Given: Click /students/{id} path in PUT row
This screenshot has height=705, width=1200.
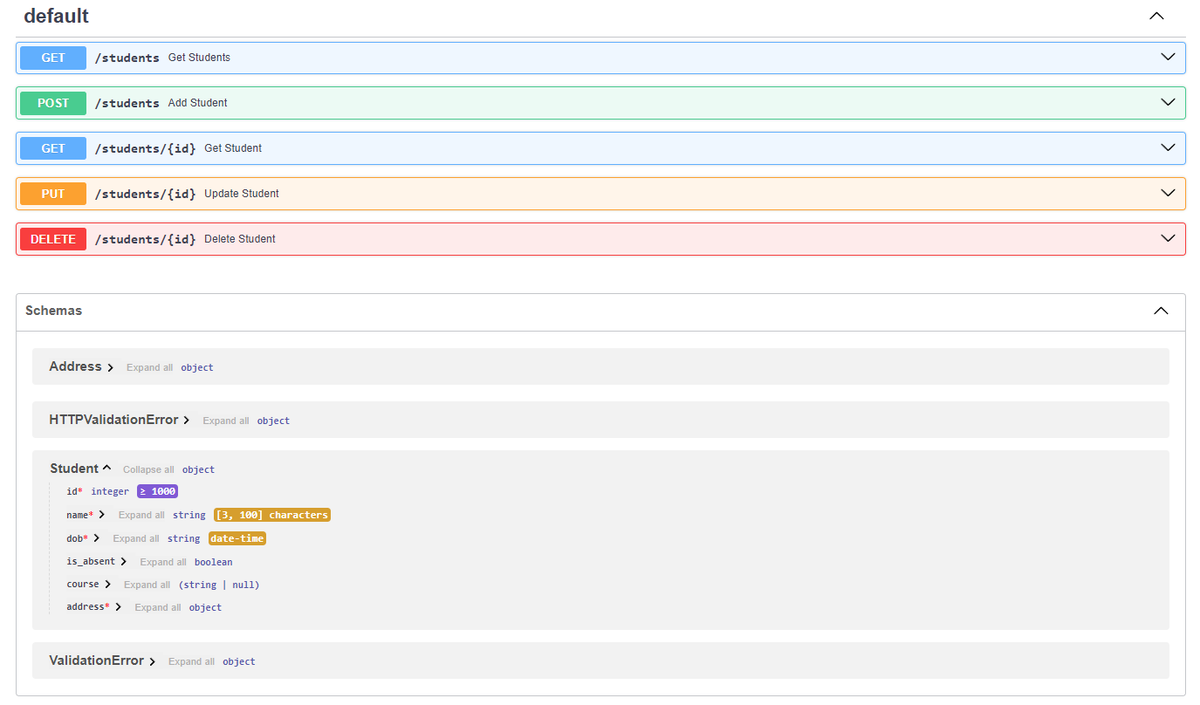Looking at the screenshot, I should (x=145, y=194).
